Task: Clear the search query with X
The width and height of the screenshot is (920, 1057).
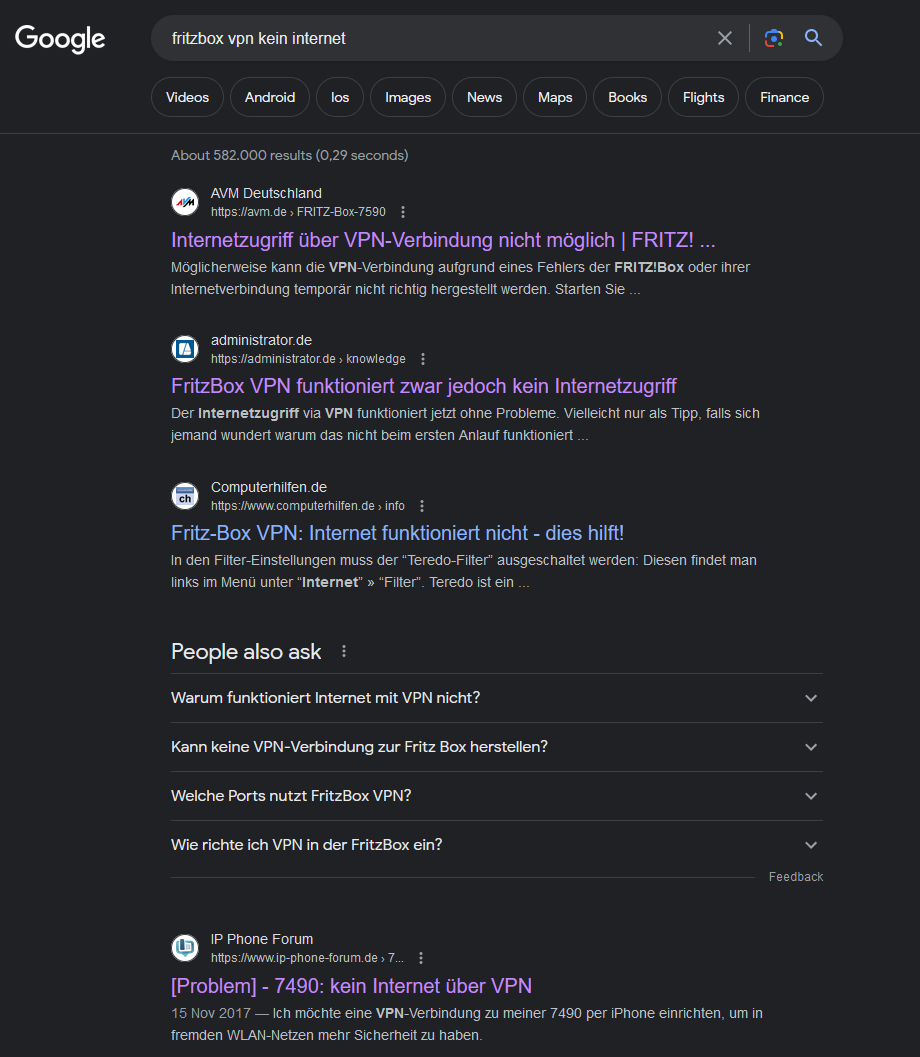Action: (725, 38)
